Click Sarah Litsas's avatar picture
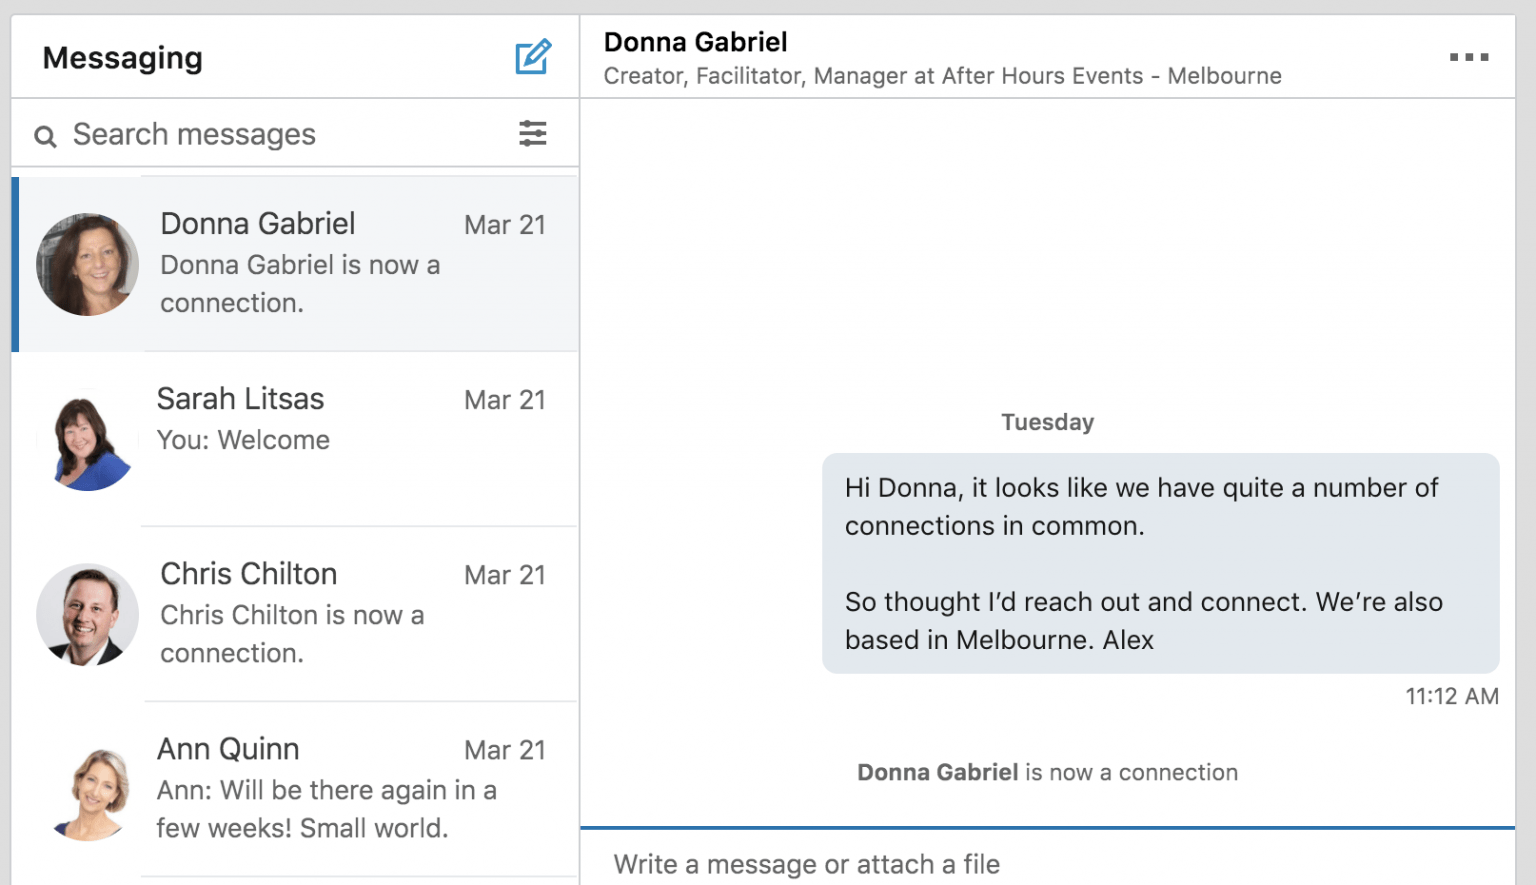 tap(87, 438)
